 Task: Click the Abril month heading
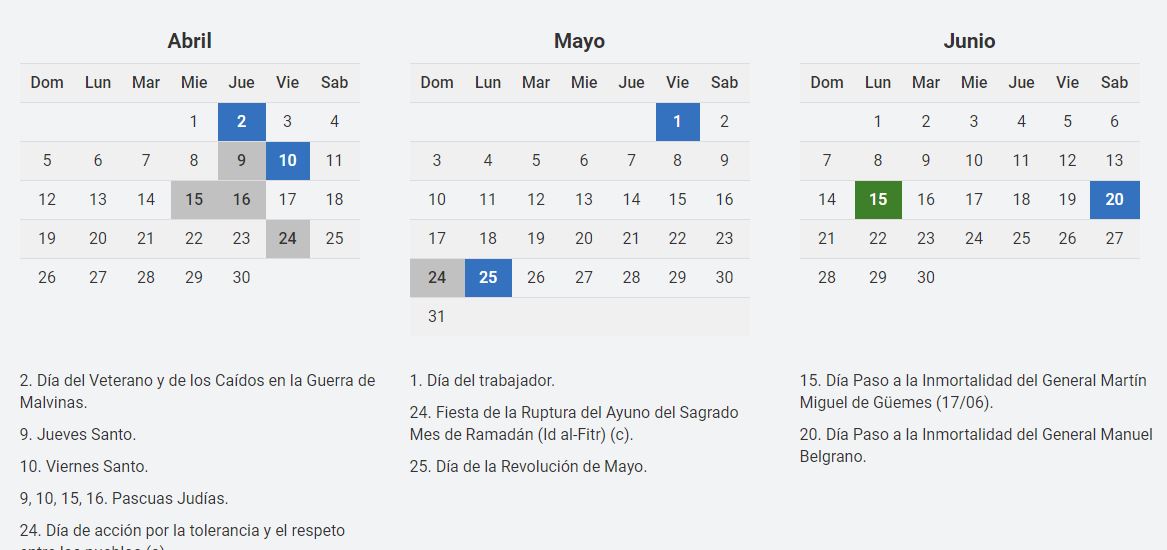[189, 41]
